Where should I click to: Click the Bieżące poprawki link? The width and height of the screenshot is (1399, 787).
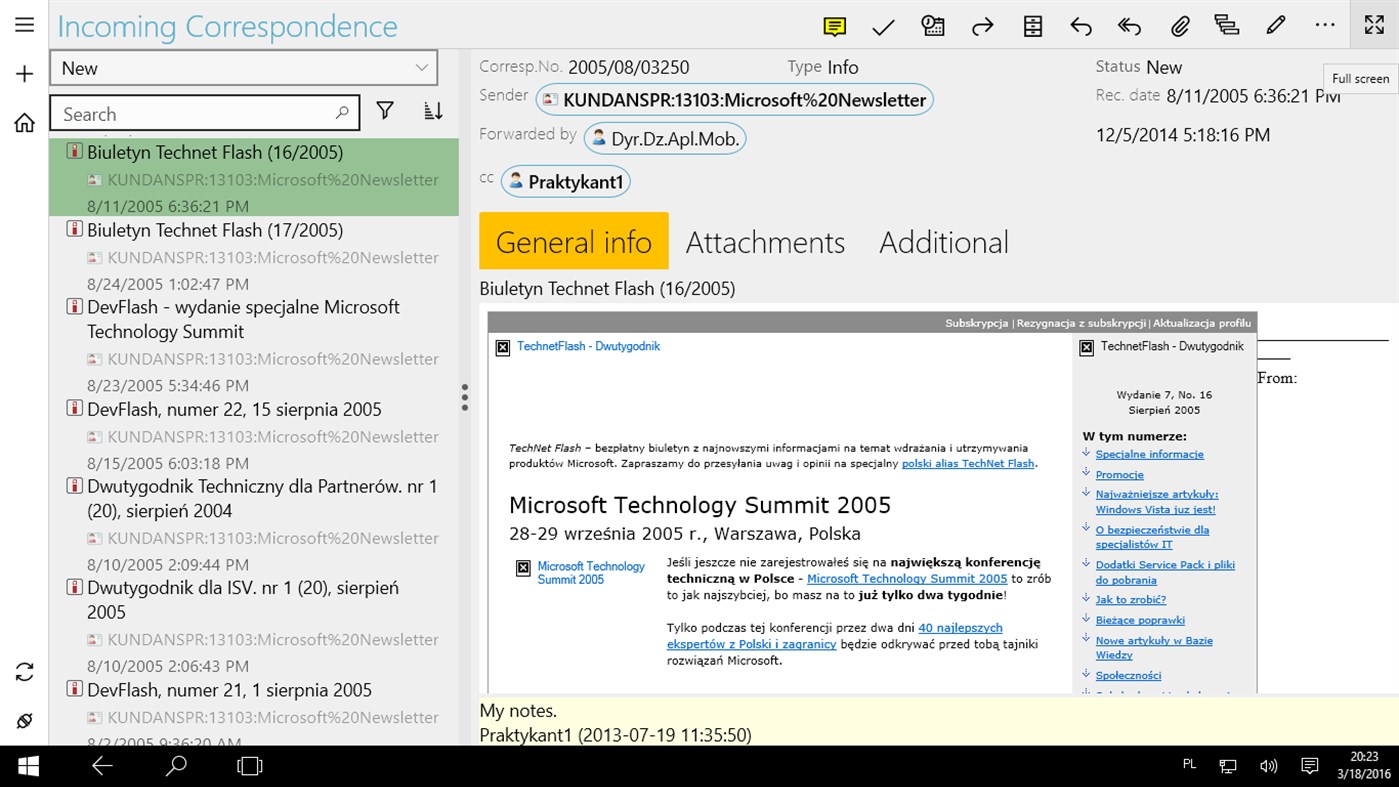1140,620
